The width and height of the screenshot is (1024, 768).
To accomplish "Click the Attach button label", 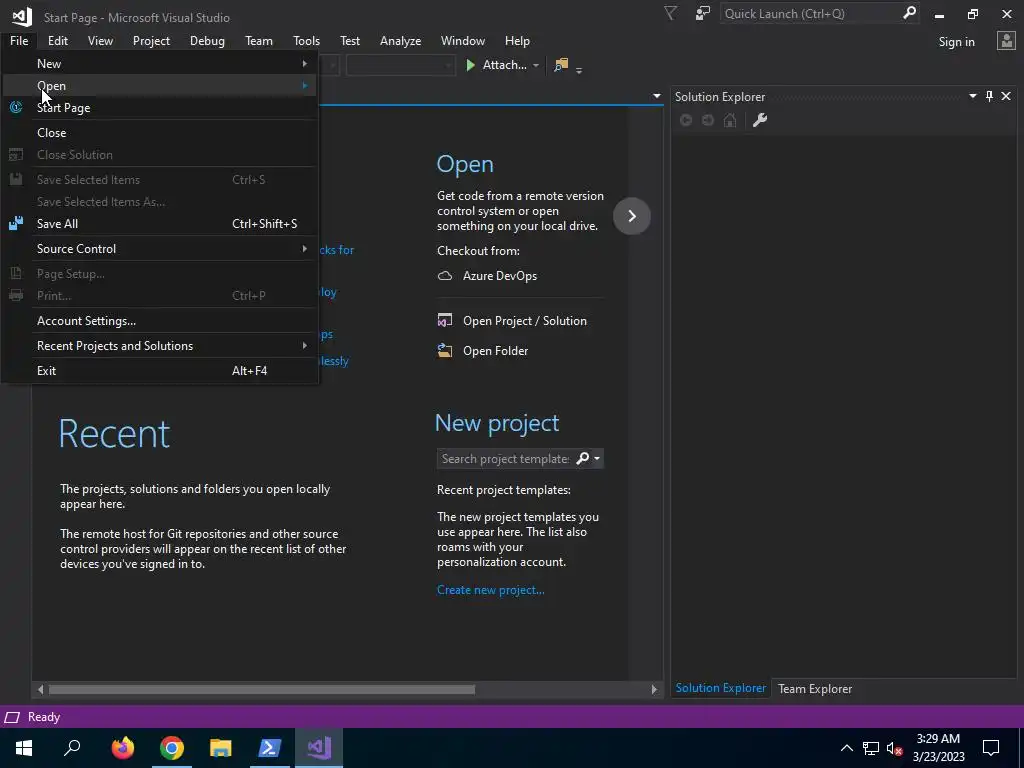I will click(x=504, y=65).
